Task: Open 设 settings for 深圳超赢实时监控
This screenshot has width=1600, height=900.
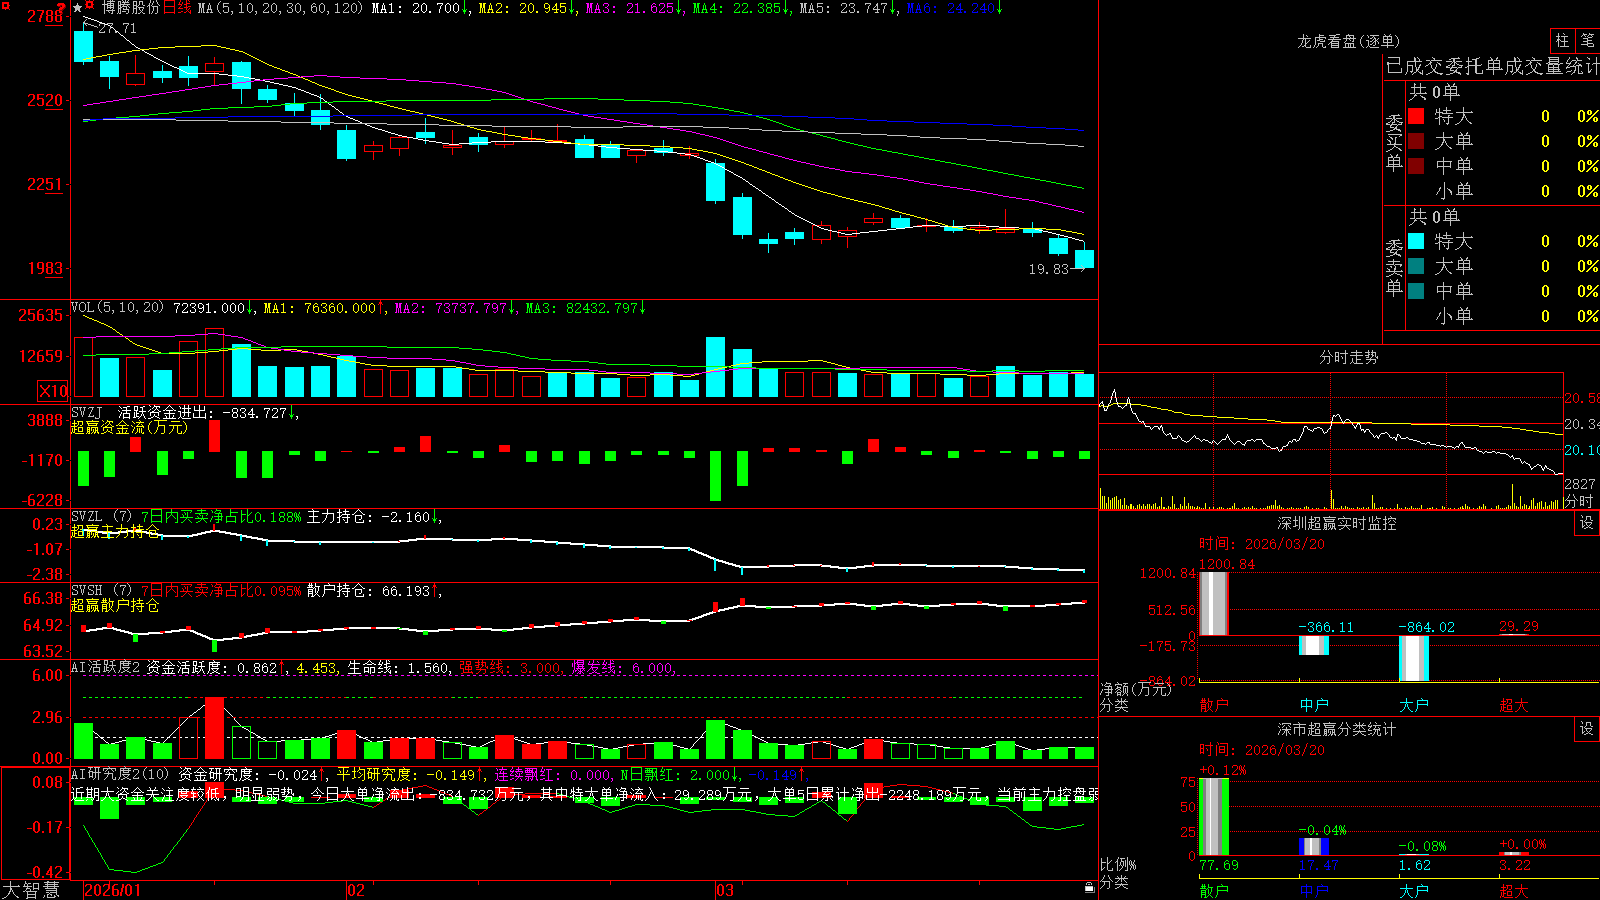Action: pos(1587,523)
